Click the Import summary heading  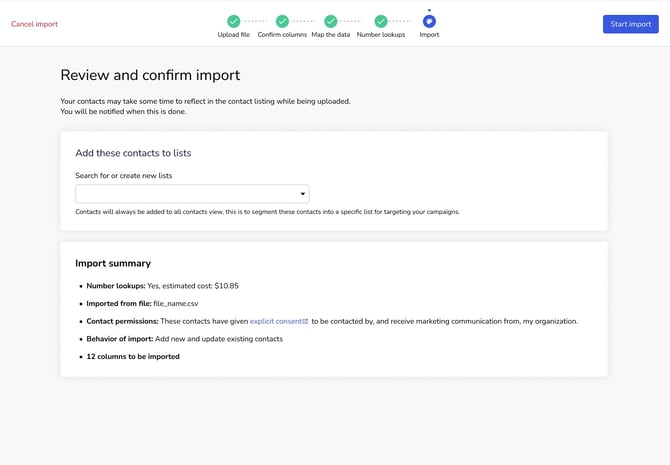[113, 263]
